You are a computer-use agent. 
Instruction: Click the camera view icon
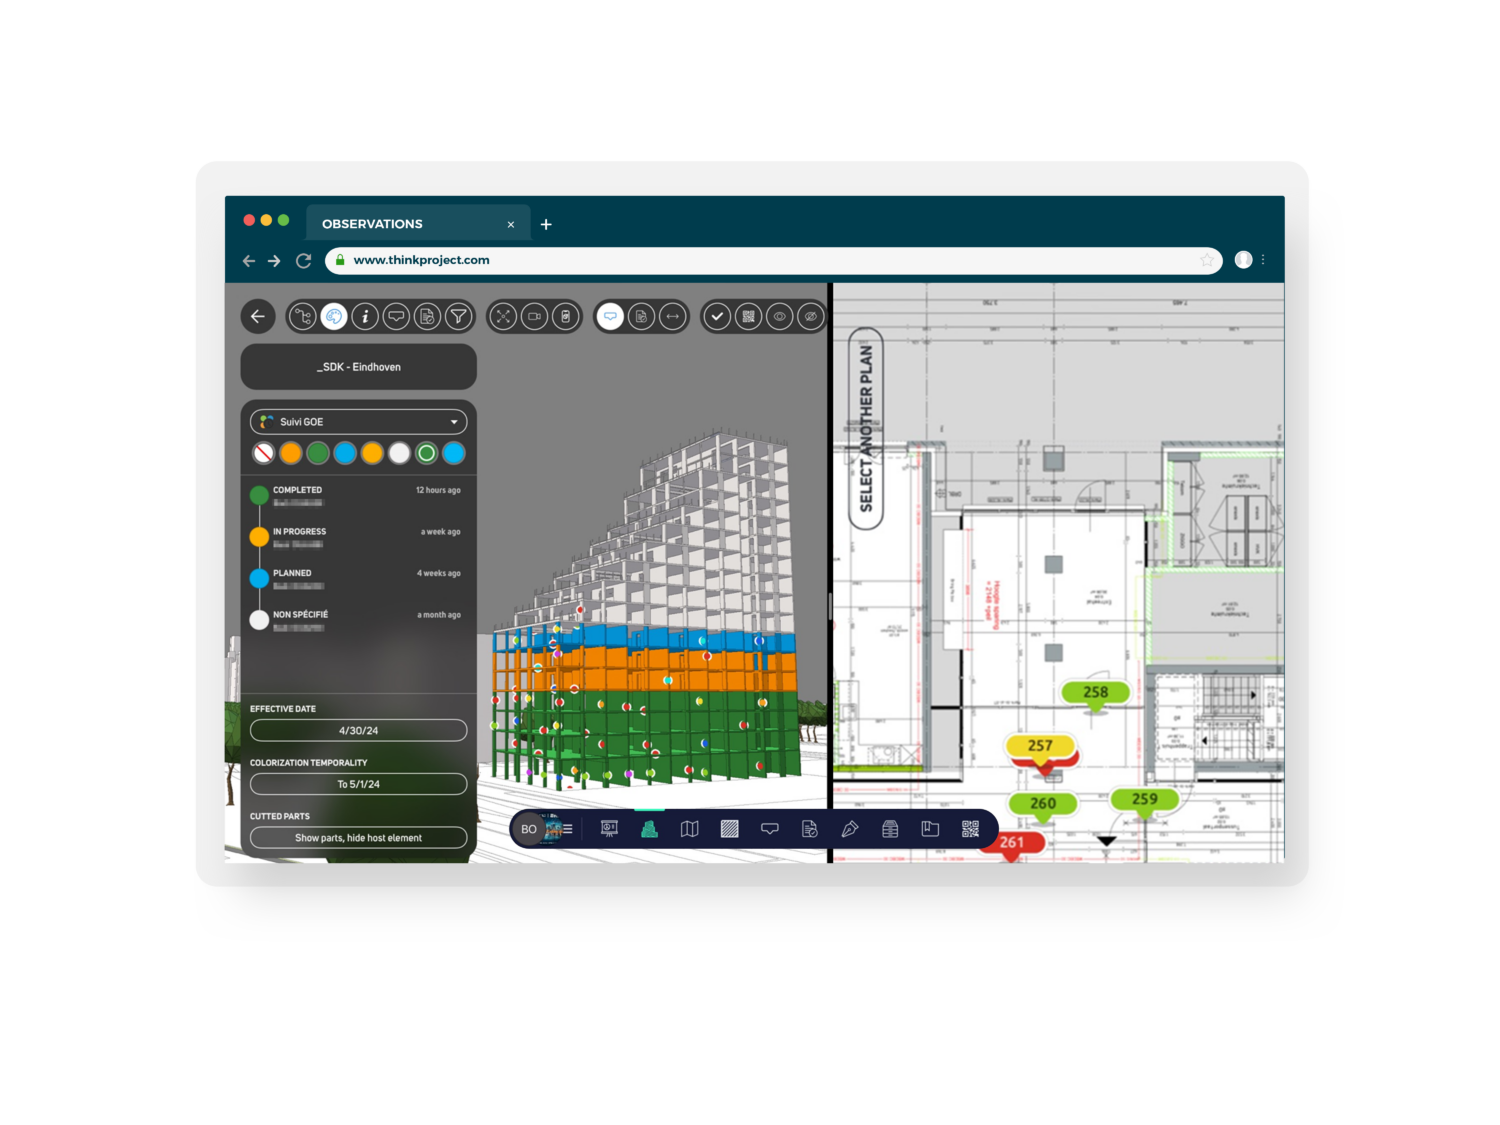535,317
